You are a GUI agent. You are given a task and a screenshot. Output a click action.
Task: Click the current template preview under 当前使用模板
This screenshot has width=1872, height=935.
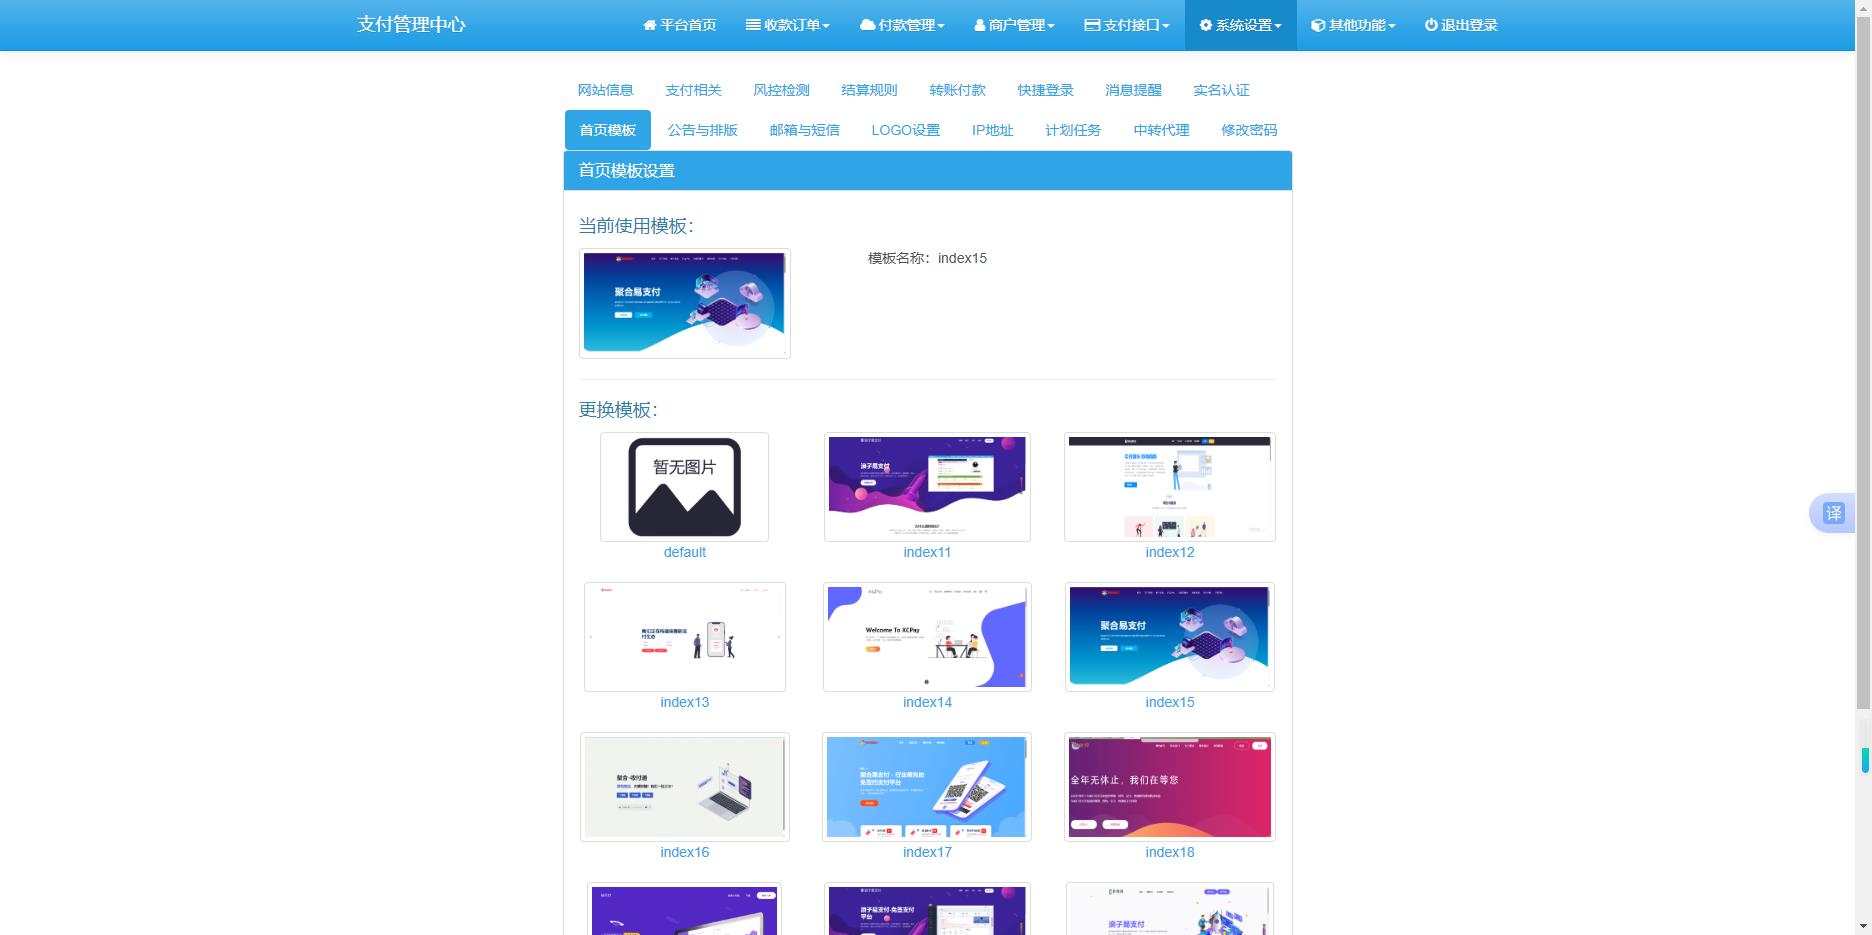pyautogui.click(x=685, y=303)
